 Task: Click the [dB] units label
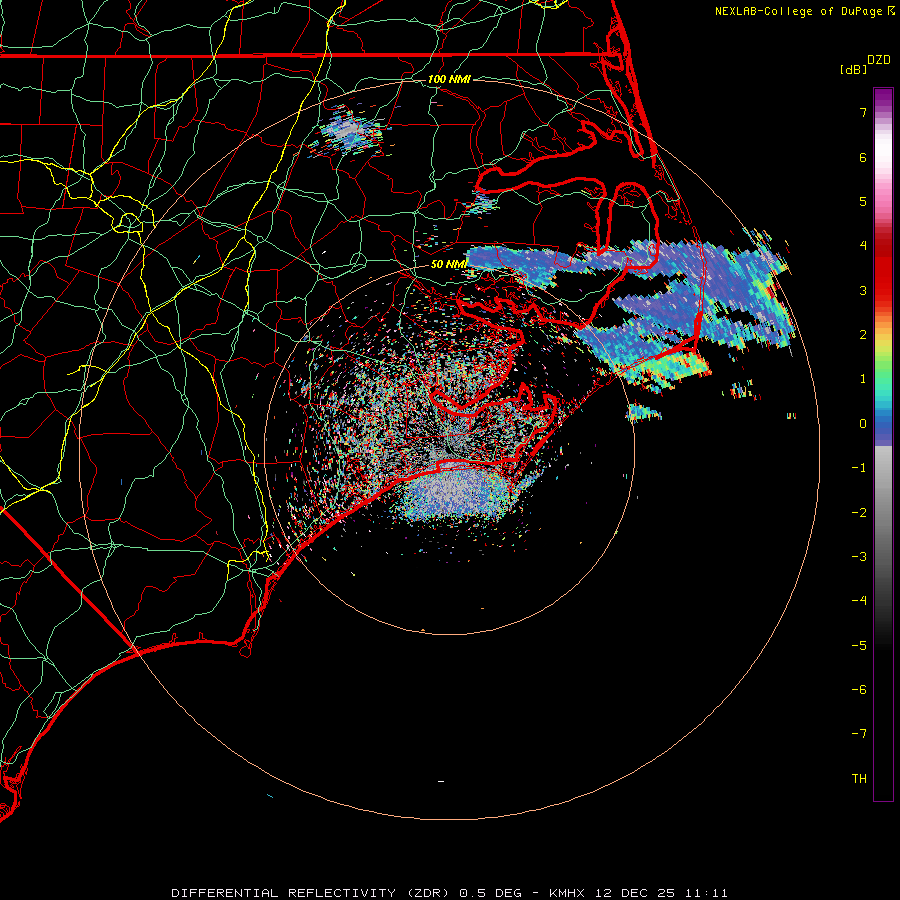tap(853, 69)
